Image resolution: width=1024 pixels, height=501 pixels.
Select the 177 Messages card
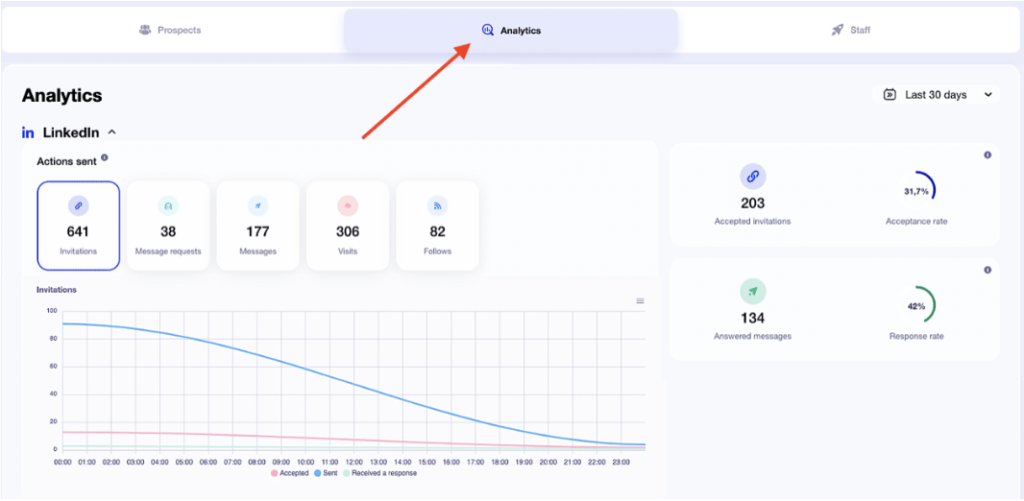coord(258,225)
